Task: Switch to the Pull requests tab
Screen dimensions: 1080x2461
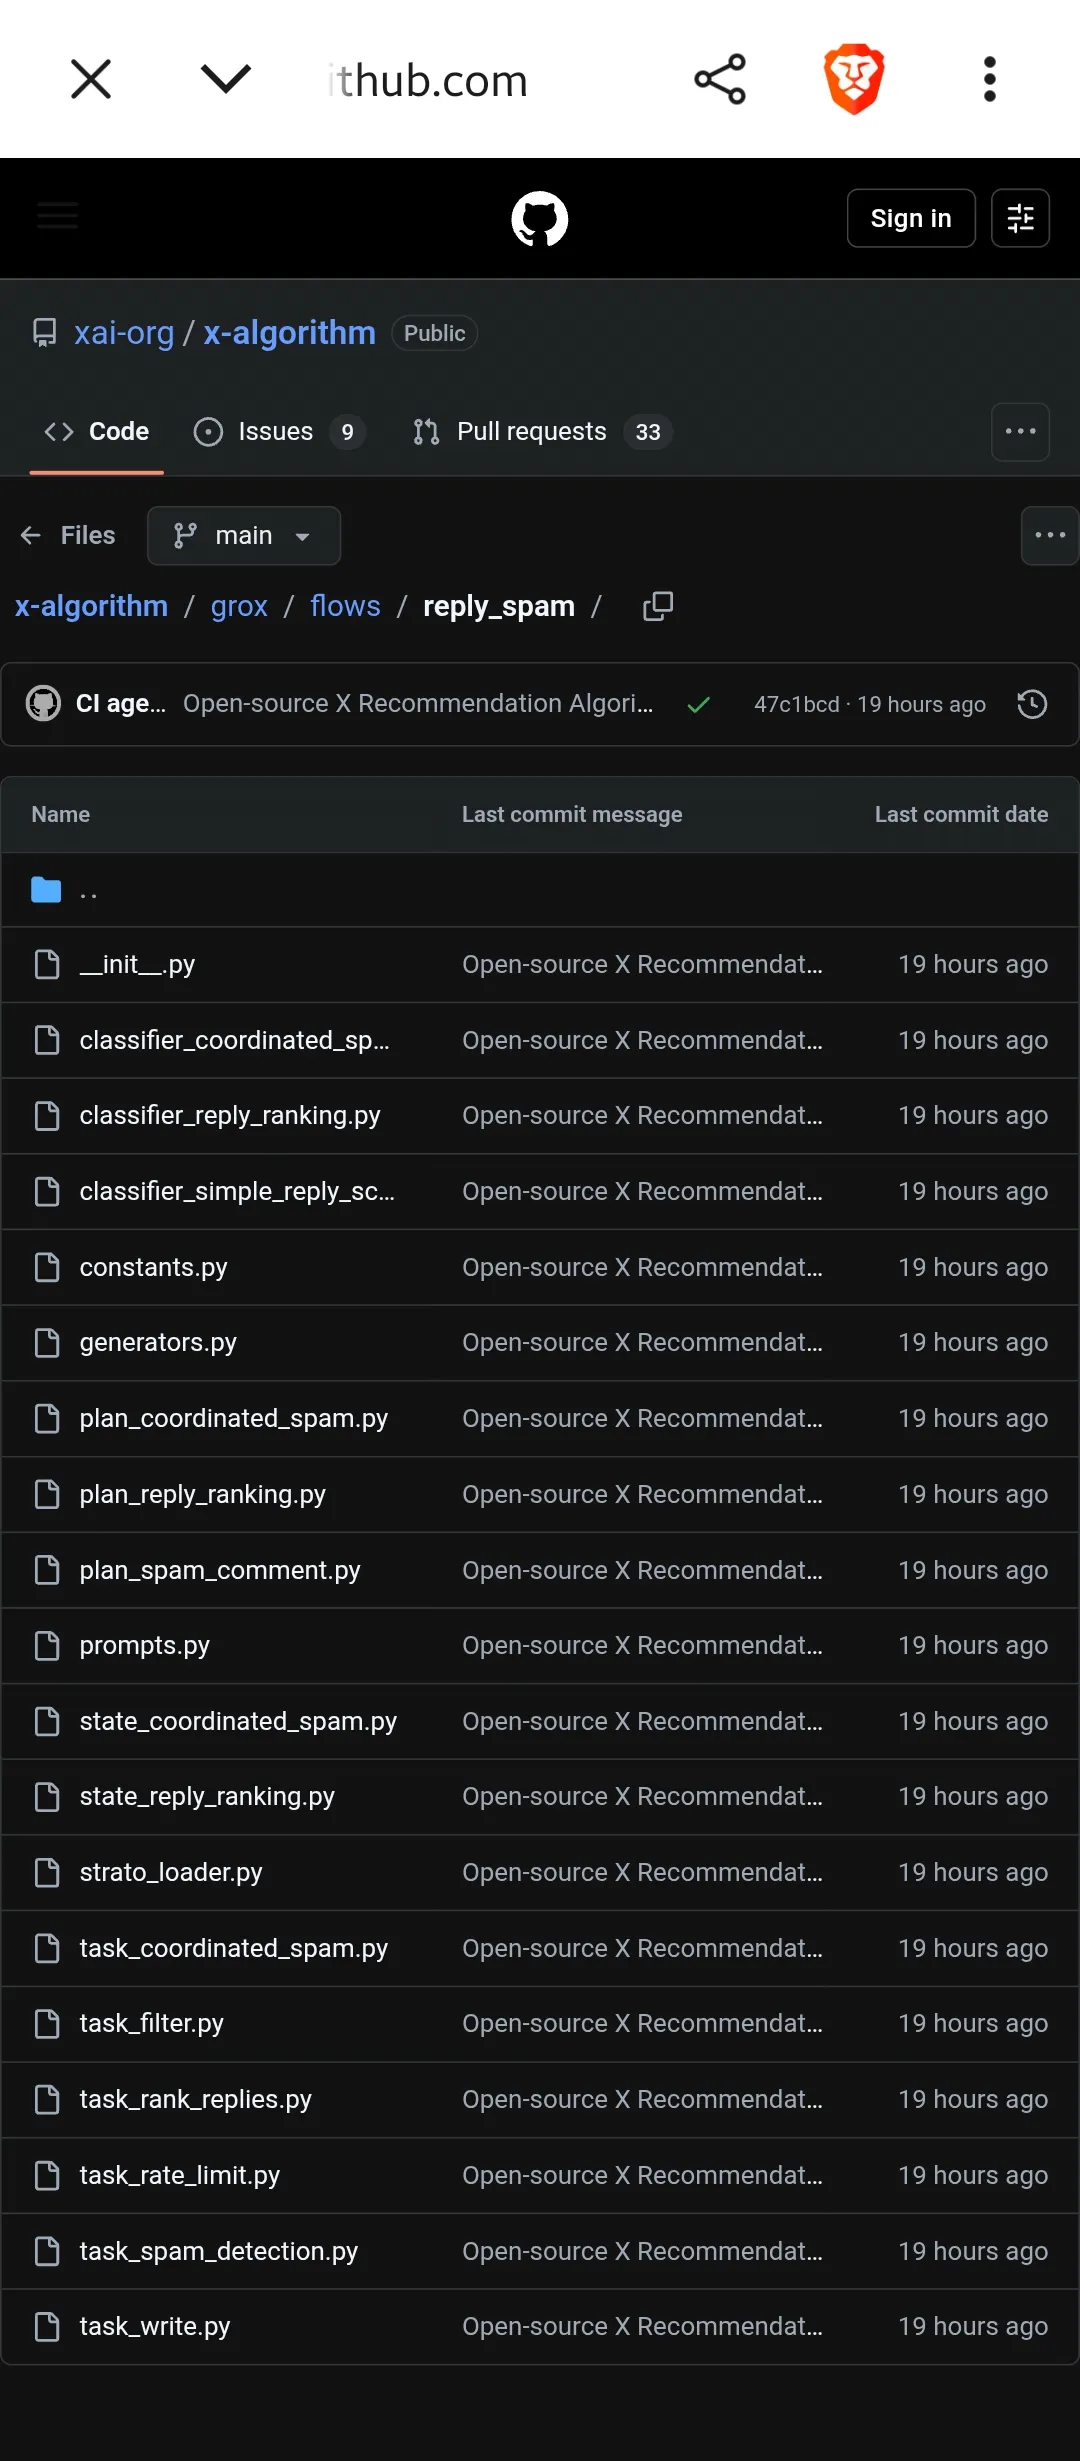Action: 541,432
